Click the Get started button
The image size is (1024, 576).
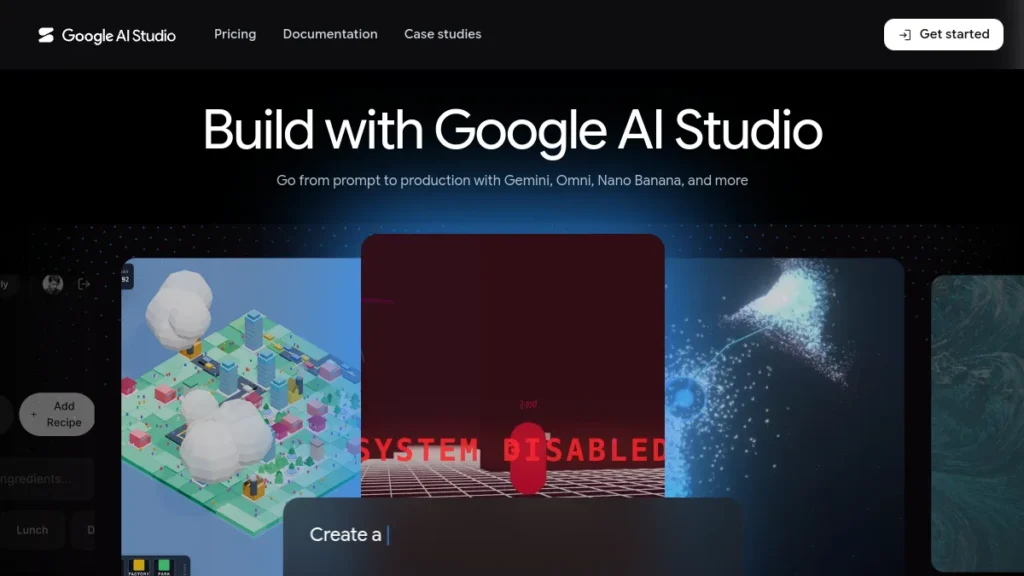(x=943, y=35)
